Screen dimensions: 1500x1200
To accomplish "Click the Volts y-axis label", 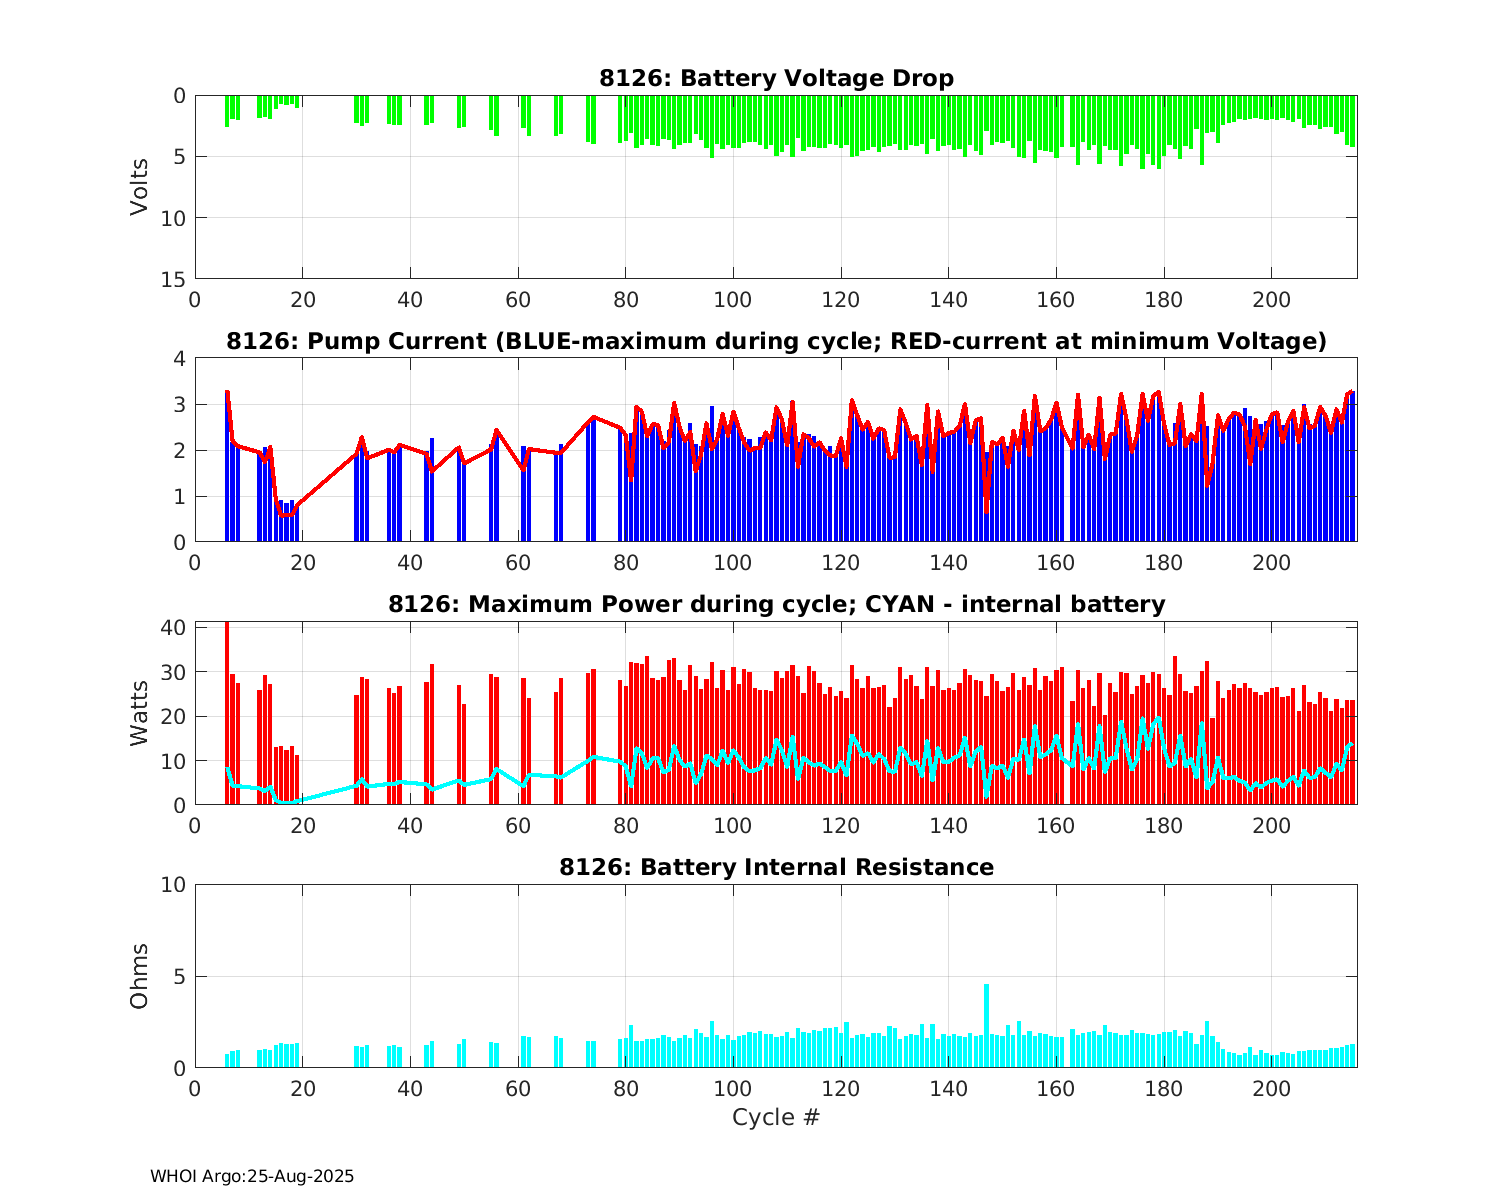I will click(x=139, y=187).
